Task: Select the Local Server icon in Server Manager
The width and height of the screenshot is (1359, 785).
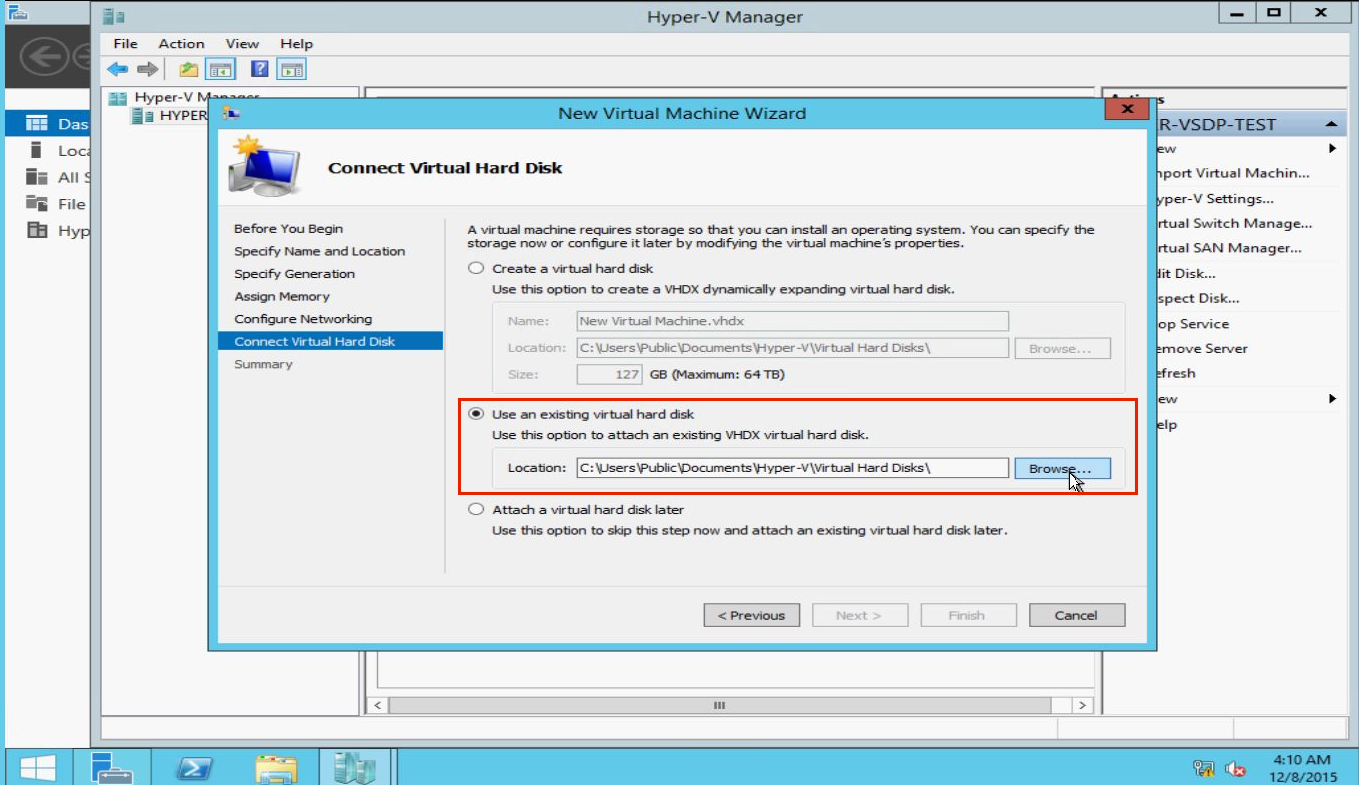Action: [37, 151]
